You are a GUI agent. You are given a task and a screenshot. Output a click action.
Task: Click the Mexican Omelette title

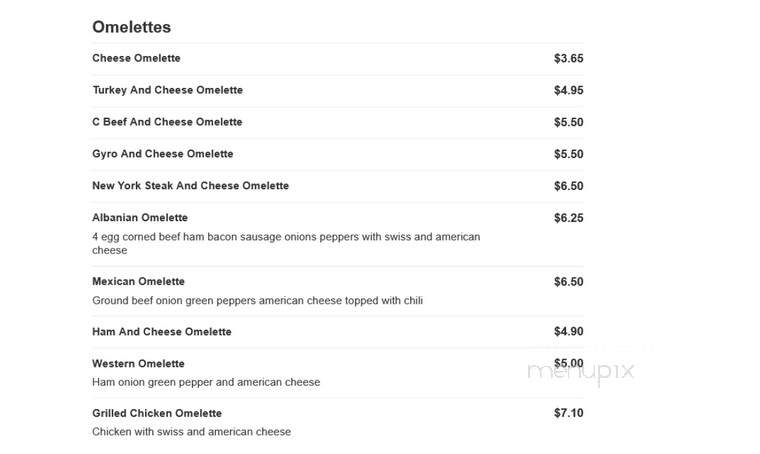click(139, 282)
